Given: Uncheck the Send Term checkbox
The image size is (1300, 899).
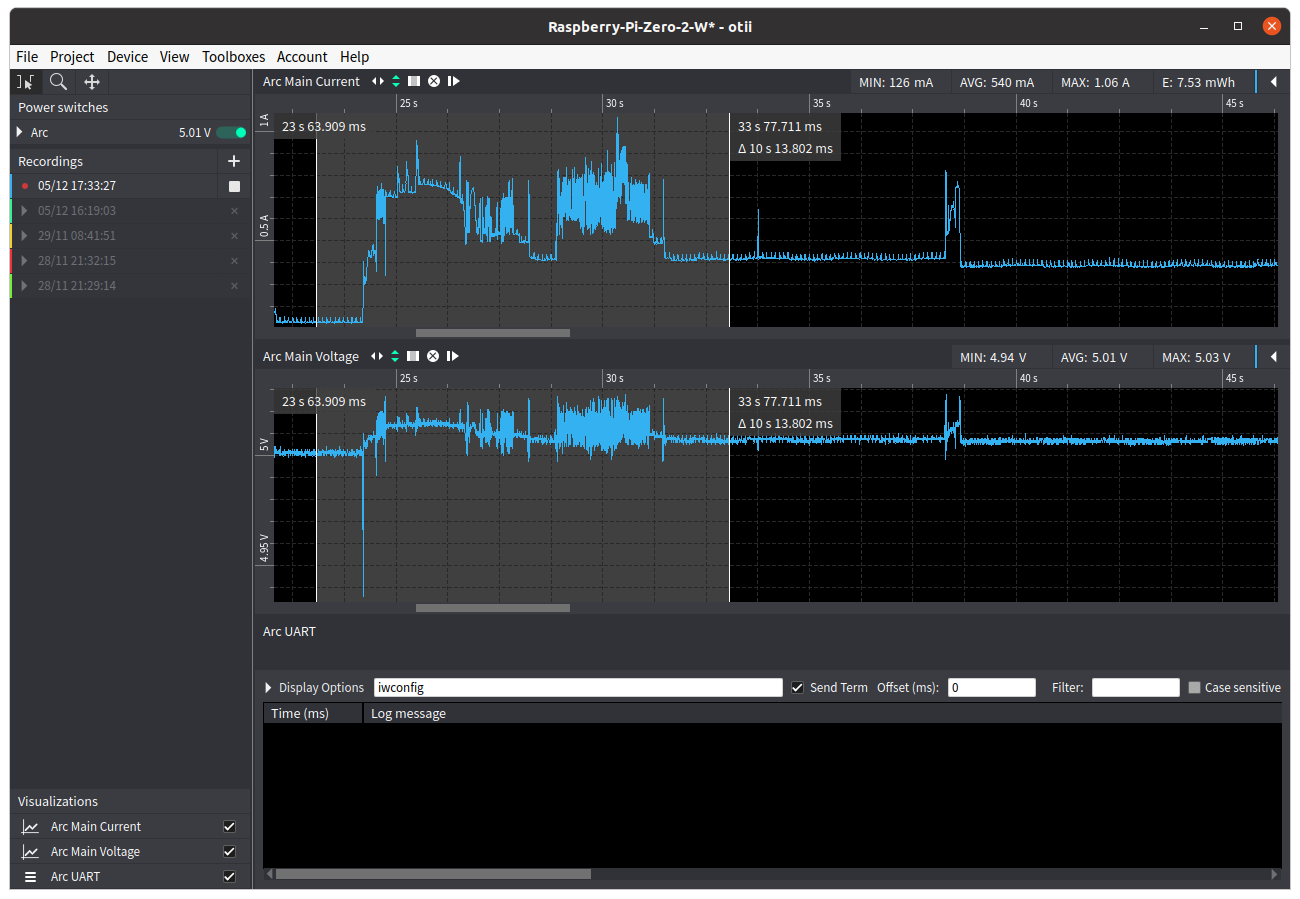Looking at the screenshot, I should point(797,688).
